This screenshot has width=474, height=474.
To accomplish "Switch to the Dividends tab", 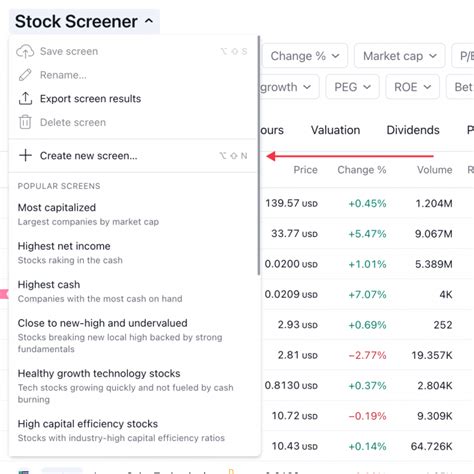I will 413,130.
